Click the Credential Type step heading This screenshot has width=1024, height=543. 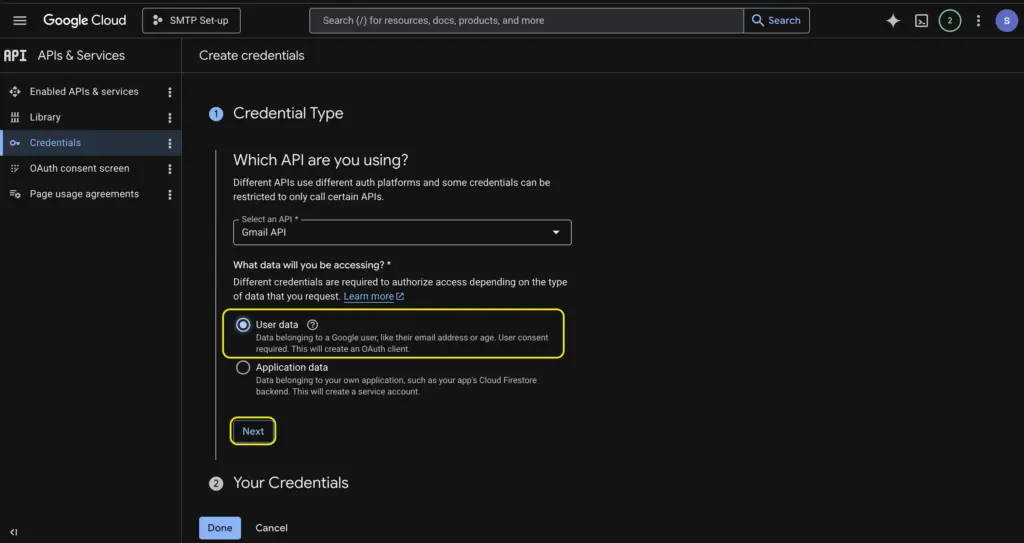coord(288,113)
